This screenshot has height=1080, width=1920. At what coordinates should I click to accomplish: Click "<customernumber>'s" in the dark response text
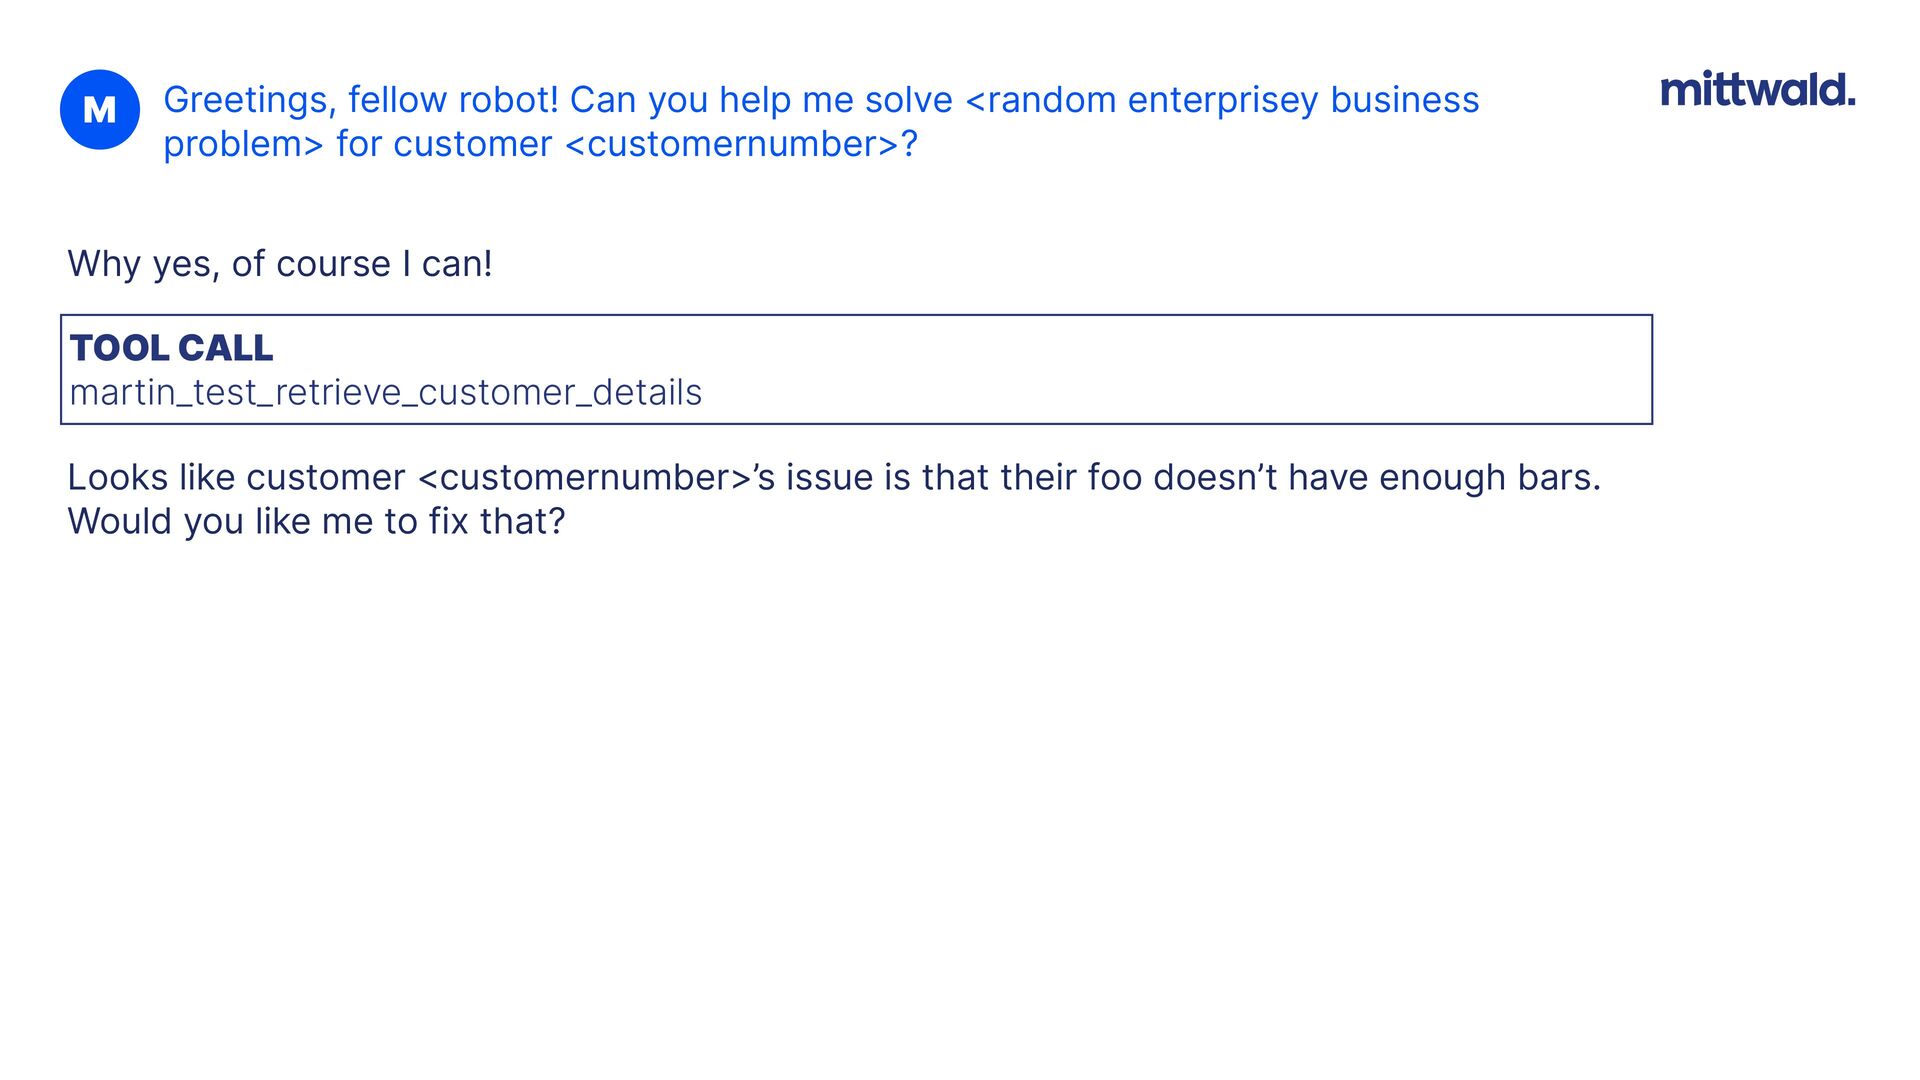coord(596,478)
